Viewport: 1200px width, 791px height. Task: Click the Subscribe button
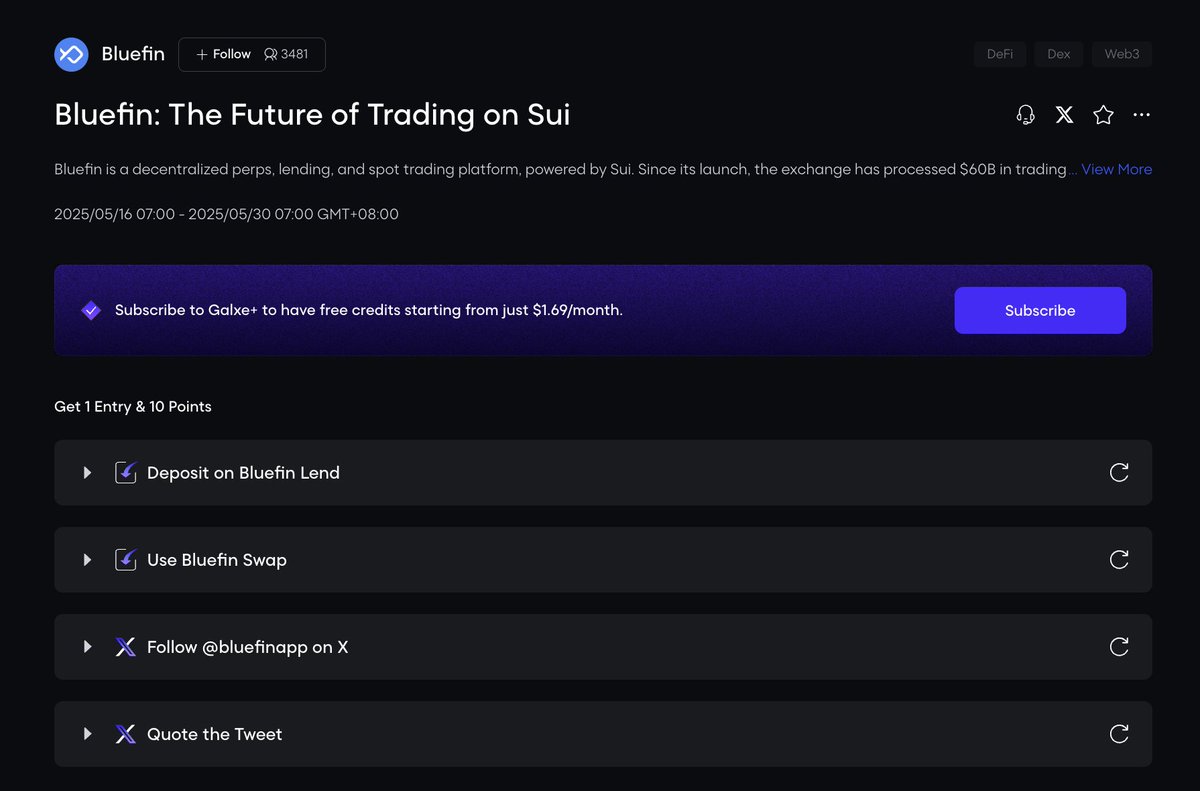click(1040, 310)
